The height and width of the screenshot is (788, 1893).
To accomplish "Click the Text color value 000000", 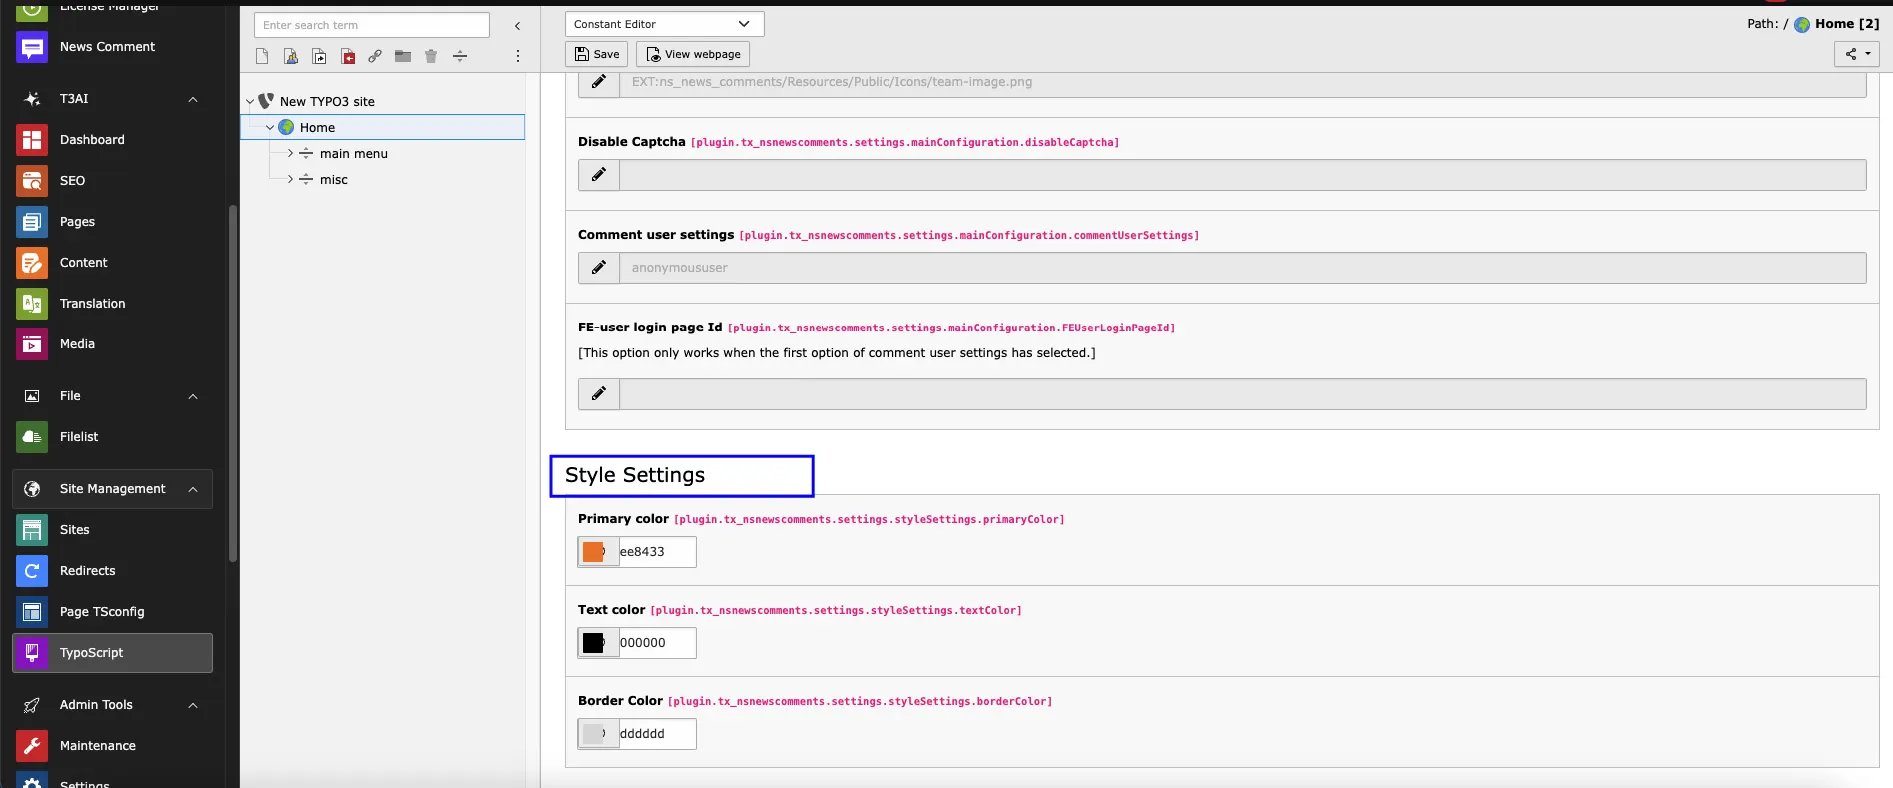I will [656, 643].
